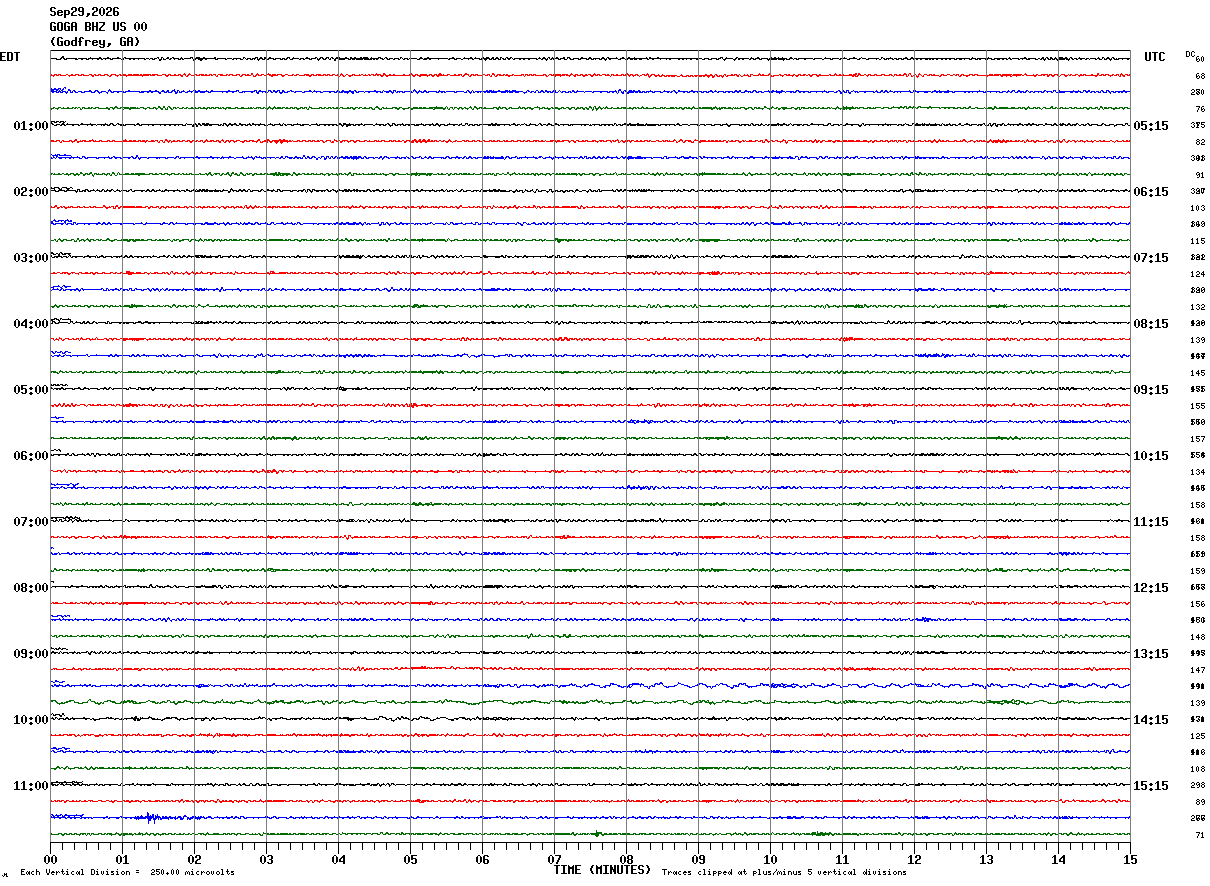Click minute 03 tick label
This screenshot has height=886, width=1210.
tap(266, 859)
